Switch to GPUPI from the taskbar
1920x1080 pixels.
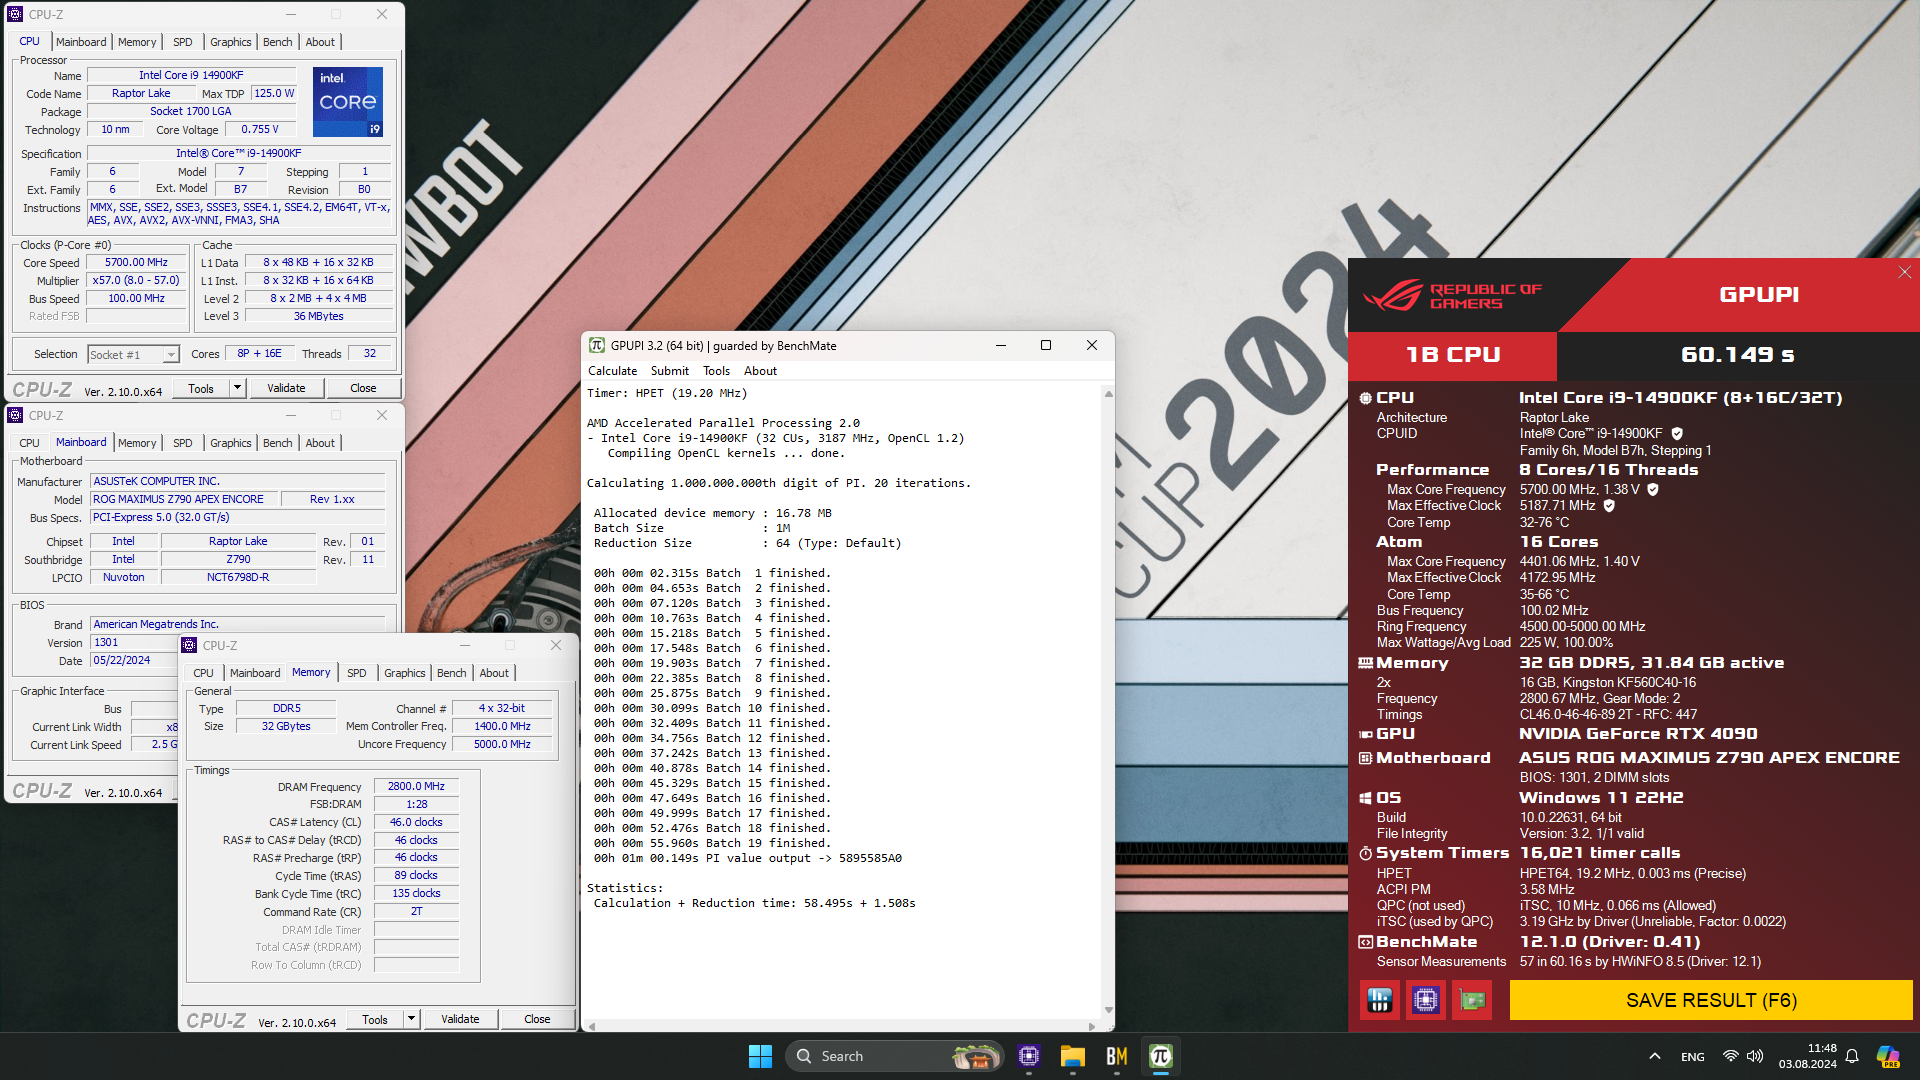point(1161,1056)
